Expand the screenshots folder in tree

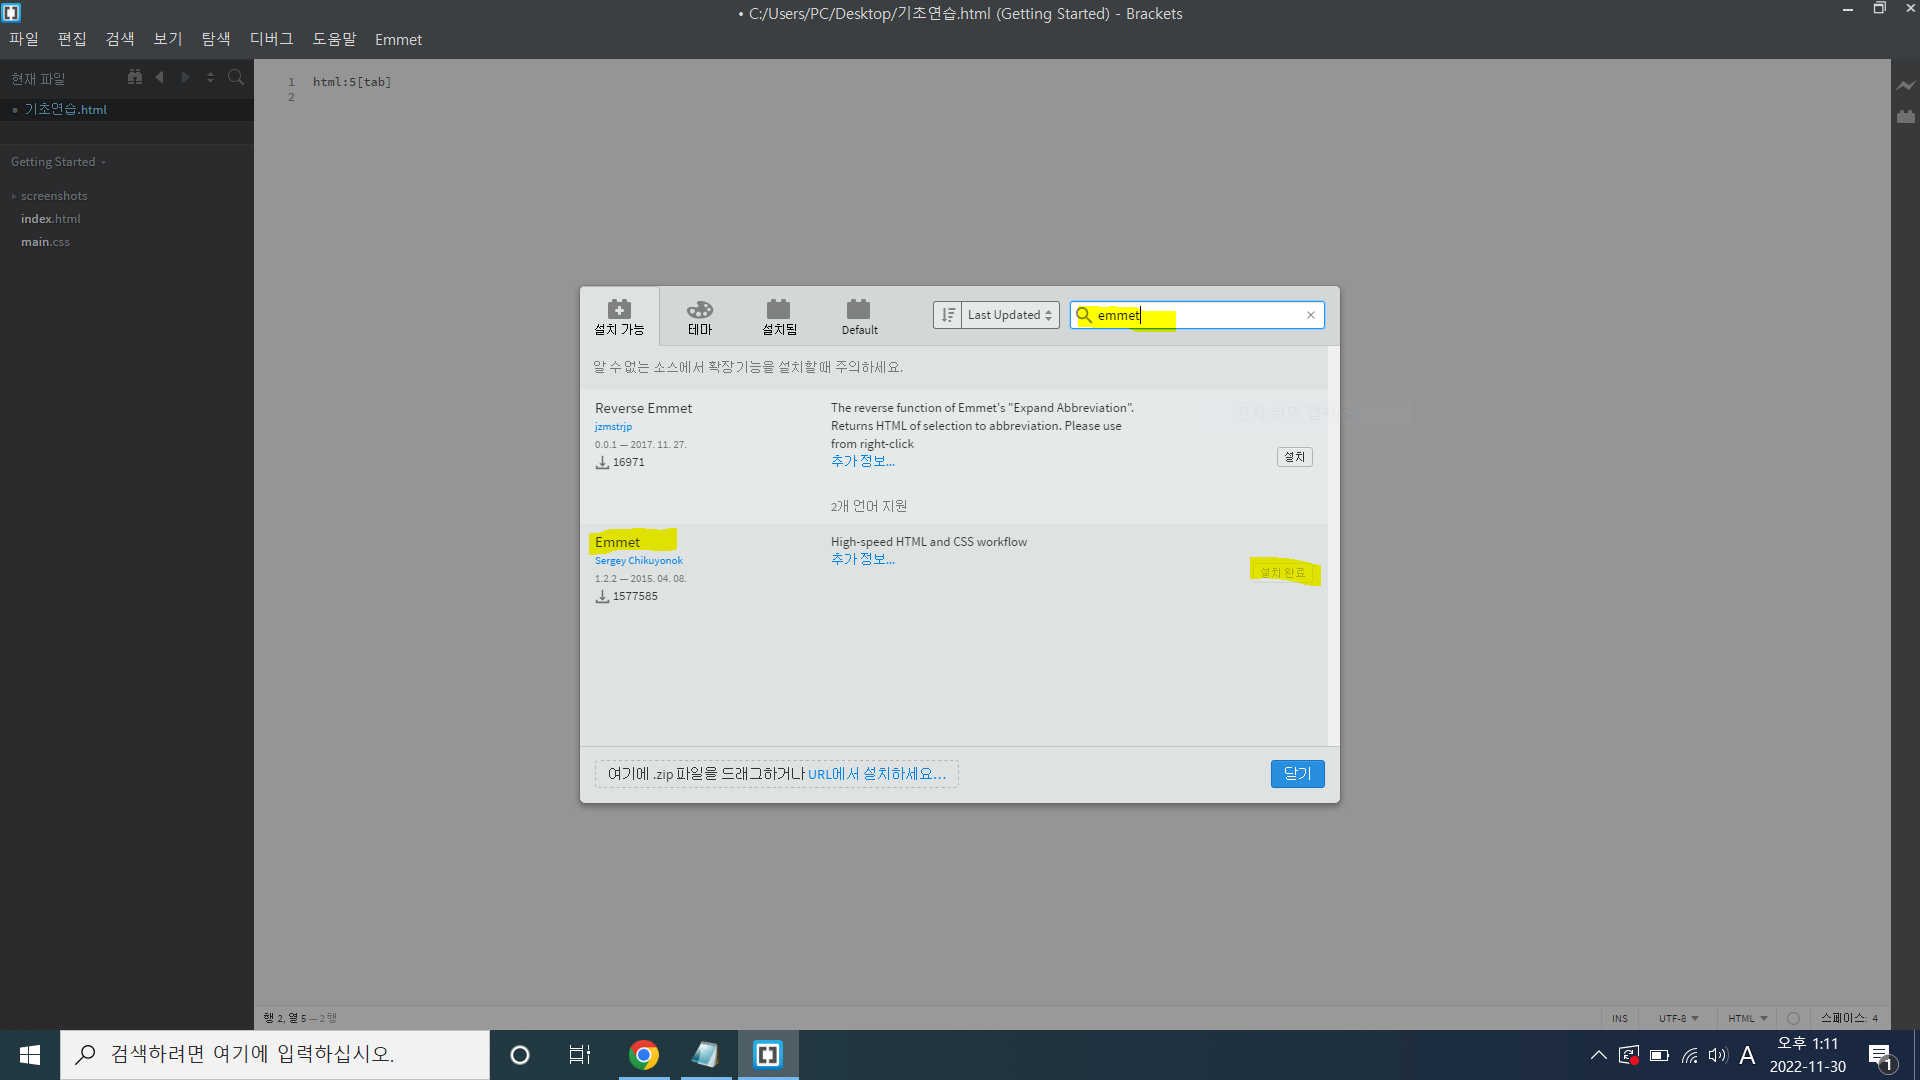tap(54, 196)
